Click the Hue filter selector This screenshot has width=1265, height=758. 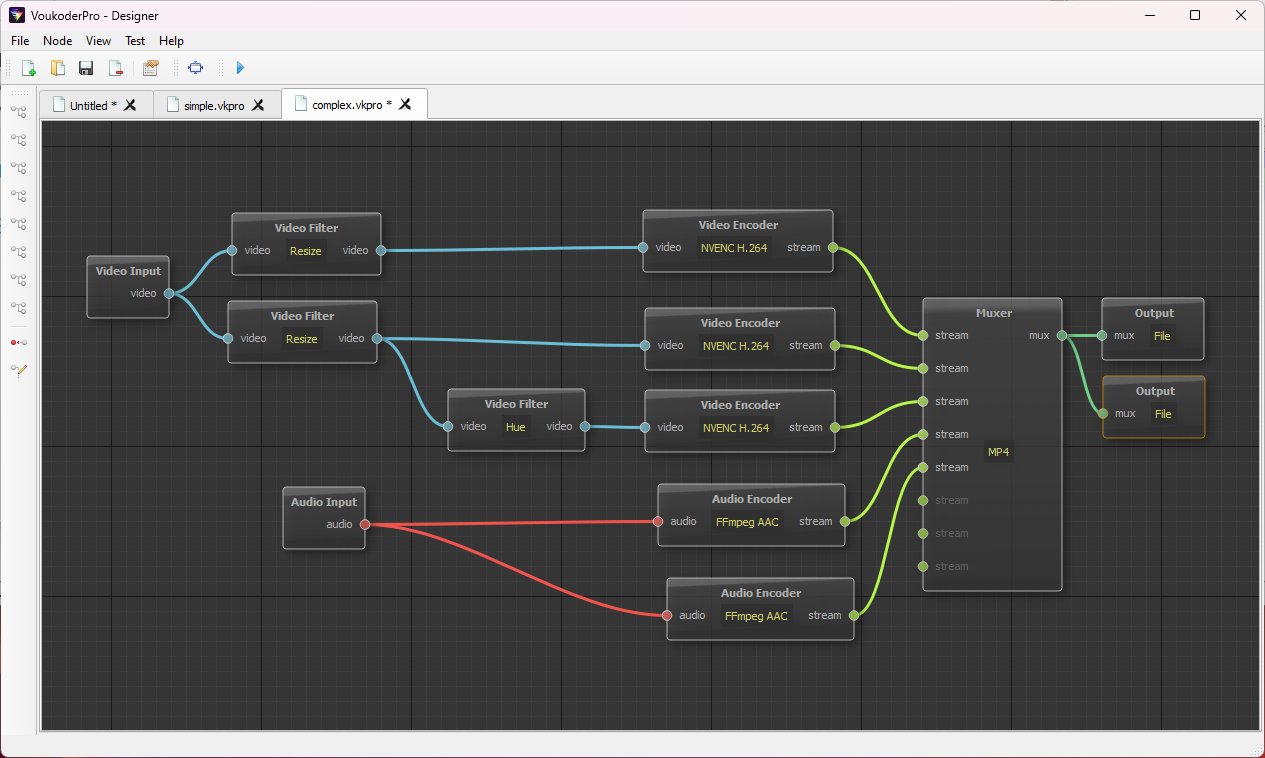click(x=515, y=427)
